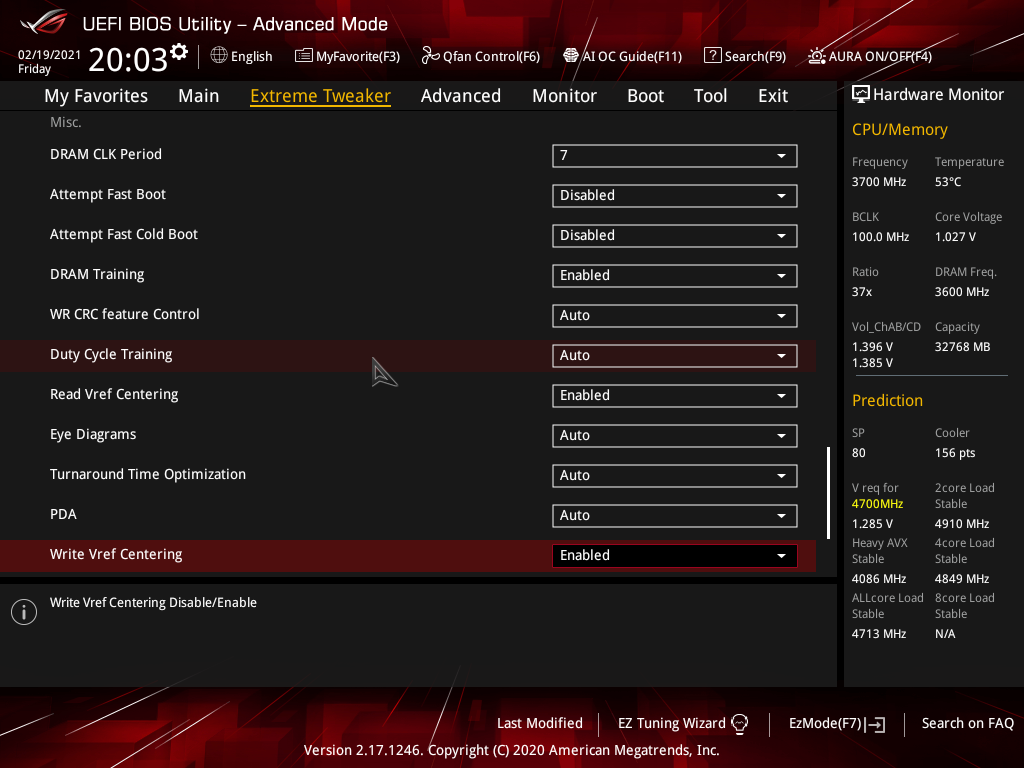The width and height of the screenshot is (1024, 768).
Task: Click the 02/19/2021 date text
Action: (49, 55)
